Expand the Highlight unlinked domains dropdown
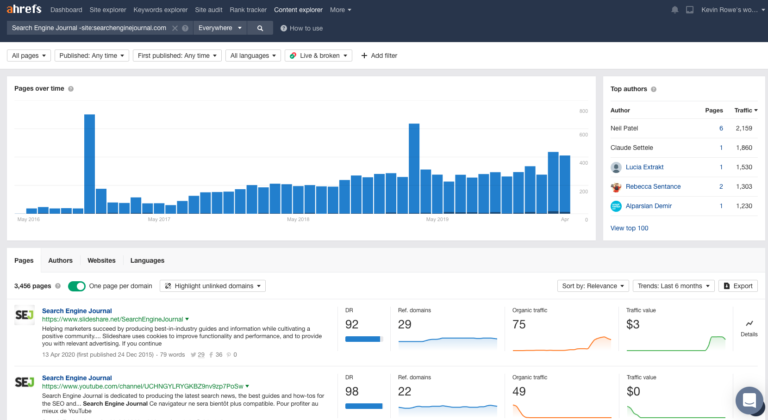This screenshot has height=420, width=768. point(213,286)
